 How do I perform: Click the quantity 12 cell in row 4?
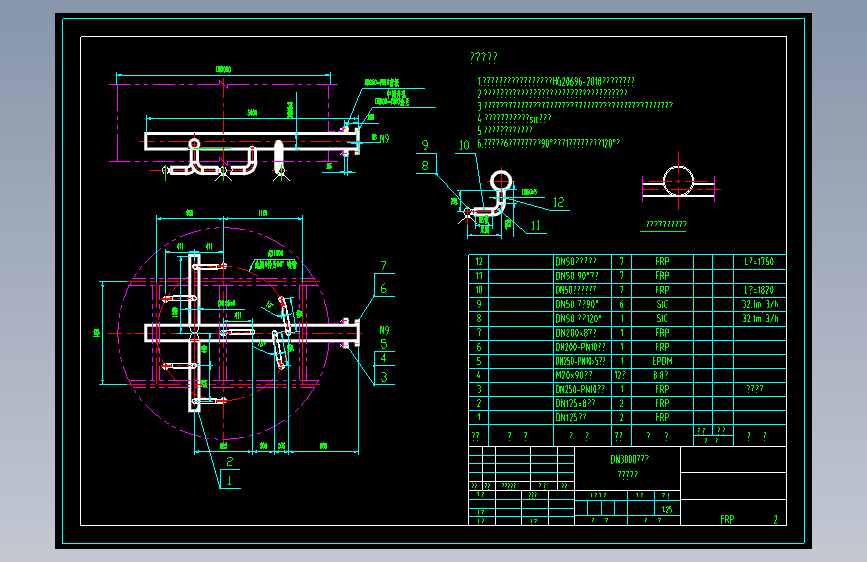pos(620,375)
